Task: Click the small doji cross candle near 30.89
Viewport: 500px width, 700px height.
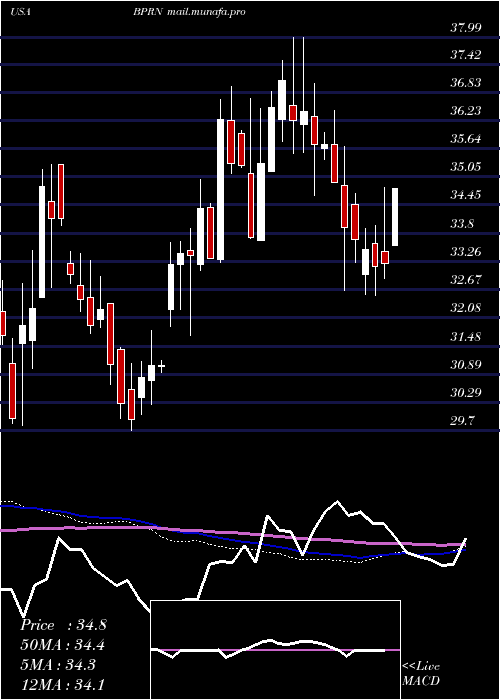Action: (x=162, y=366)
